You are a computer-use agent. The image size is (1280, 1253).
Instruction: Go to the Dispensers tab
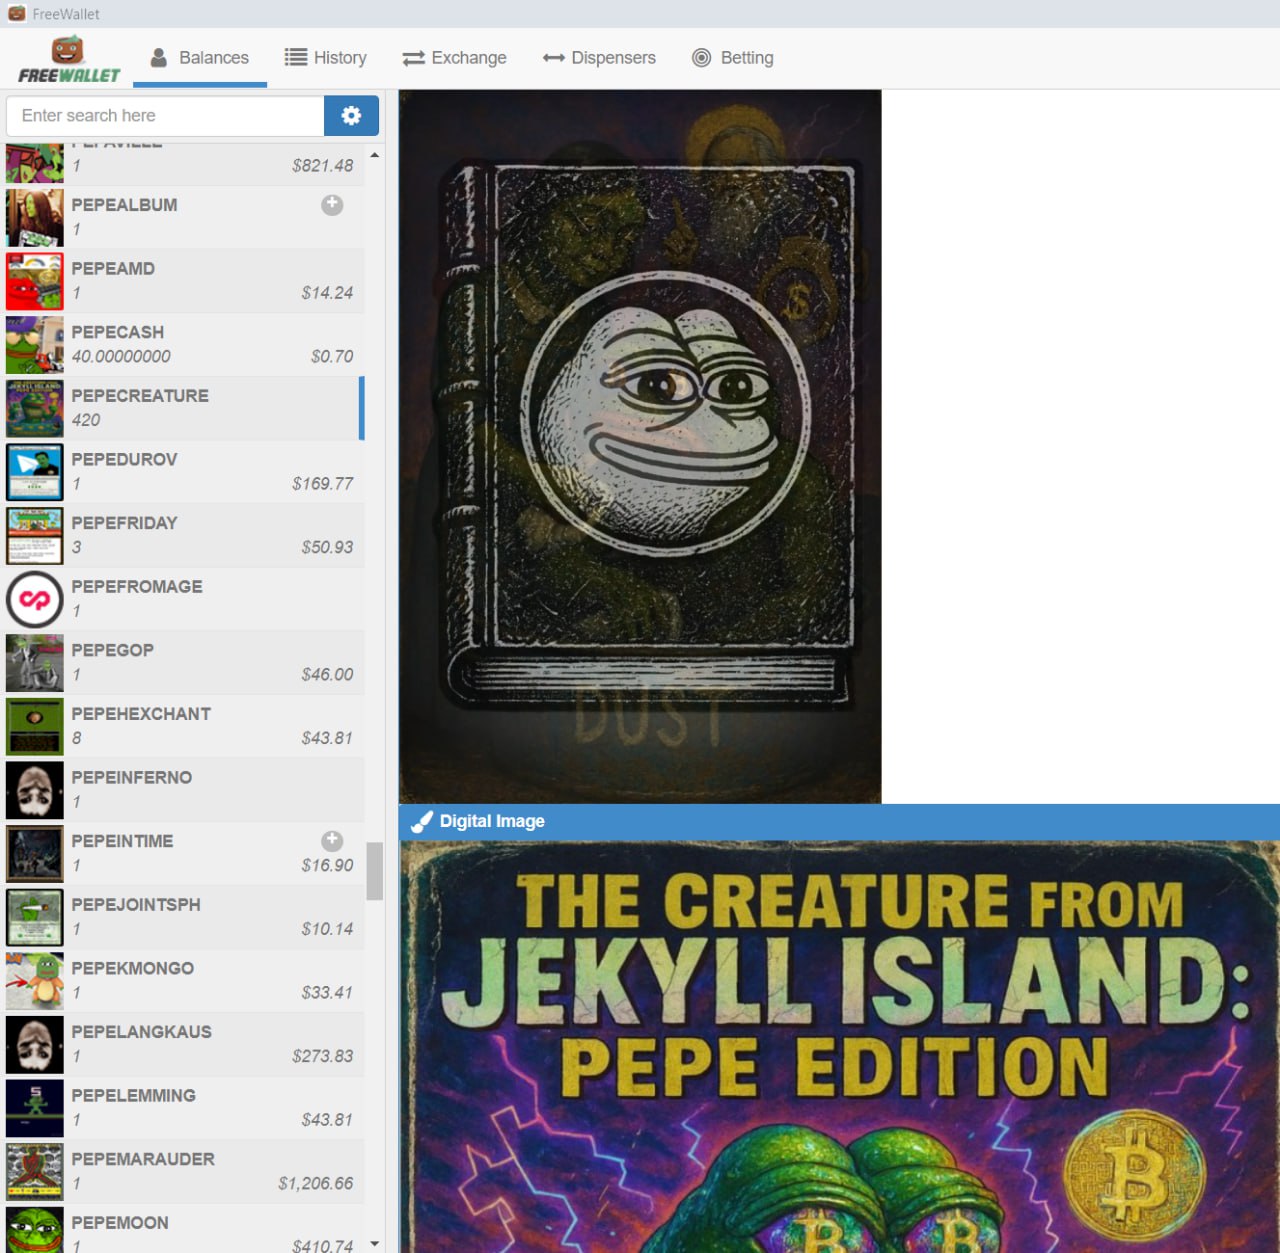point(599,58)
